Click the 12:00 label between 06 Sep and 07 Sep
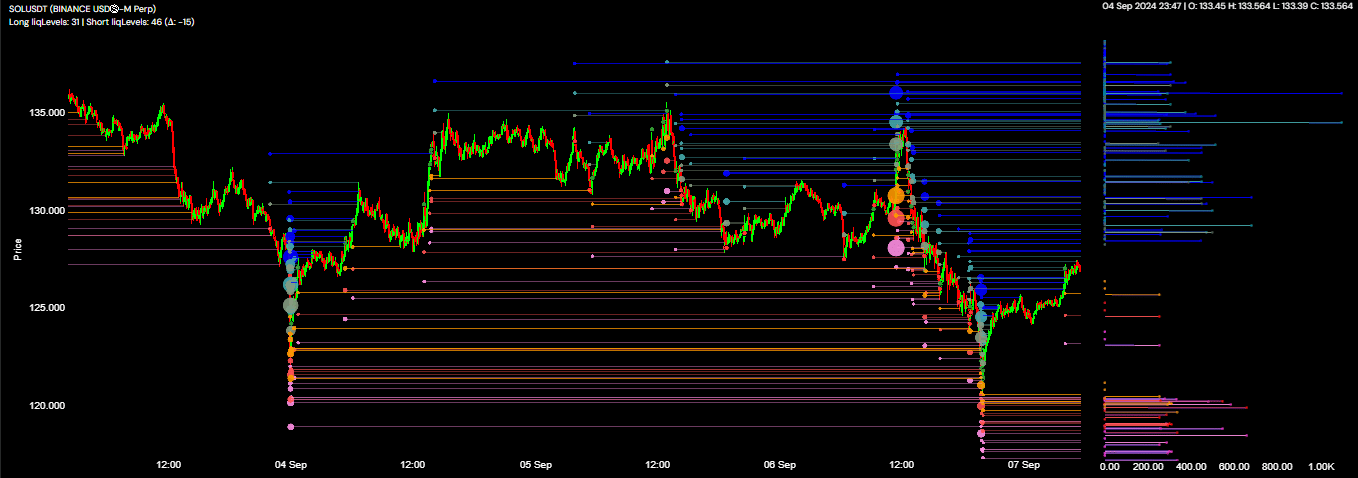This screenshot has width=1358, height=478. tap(902, 465)
